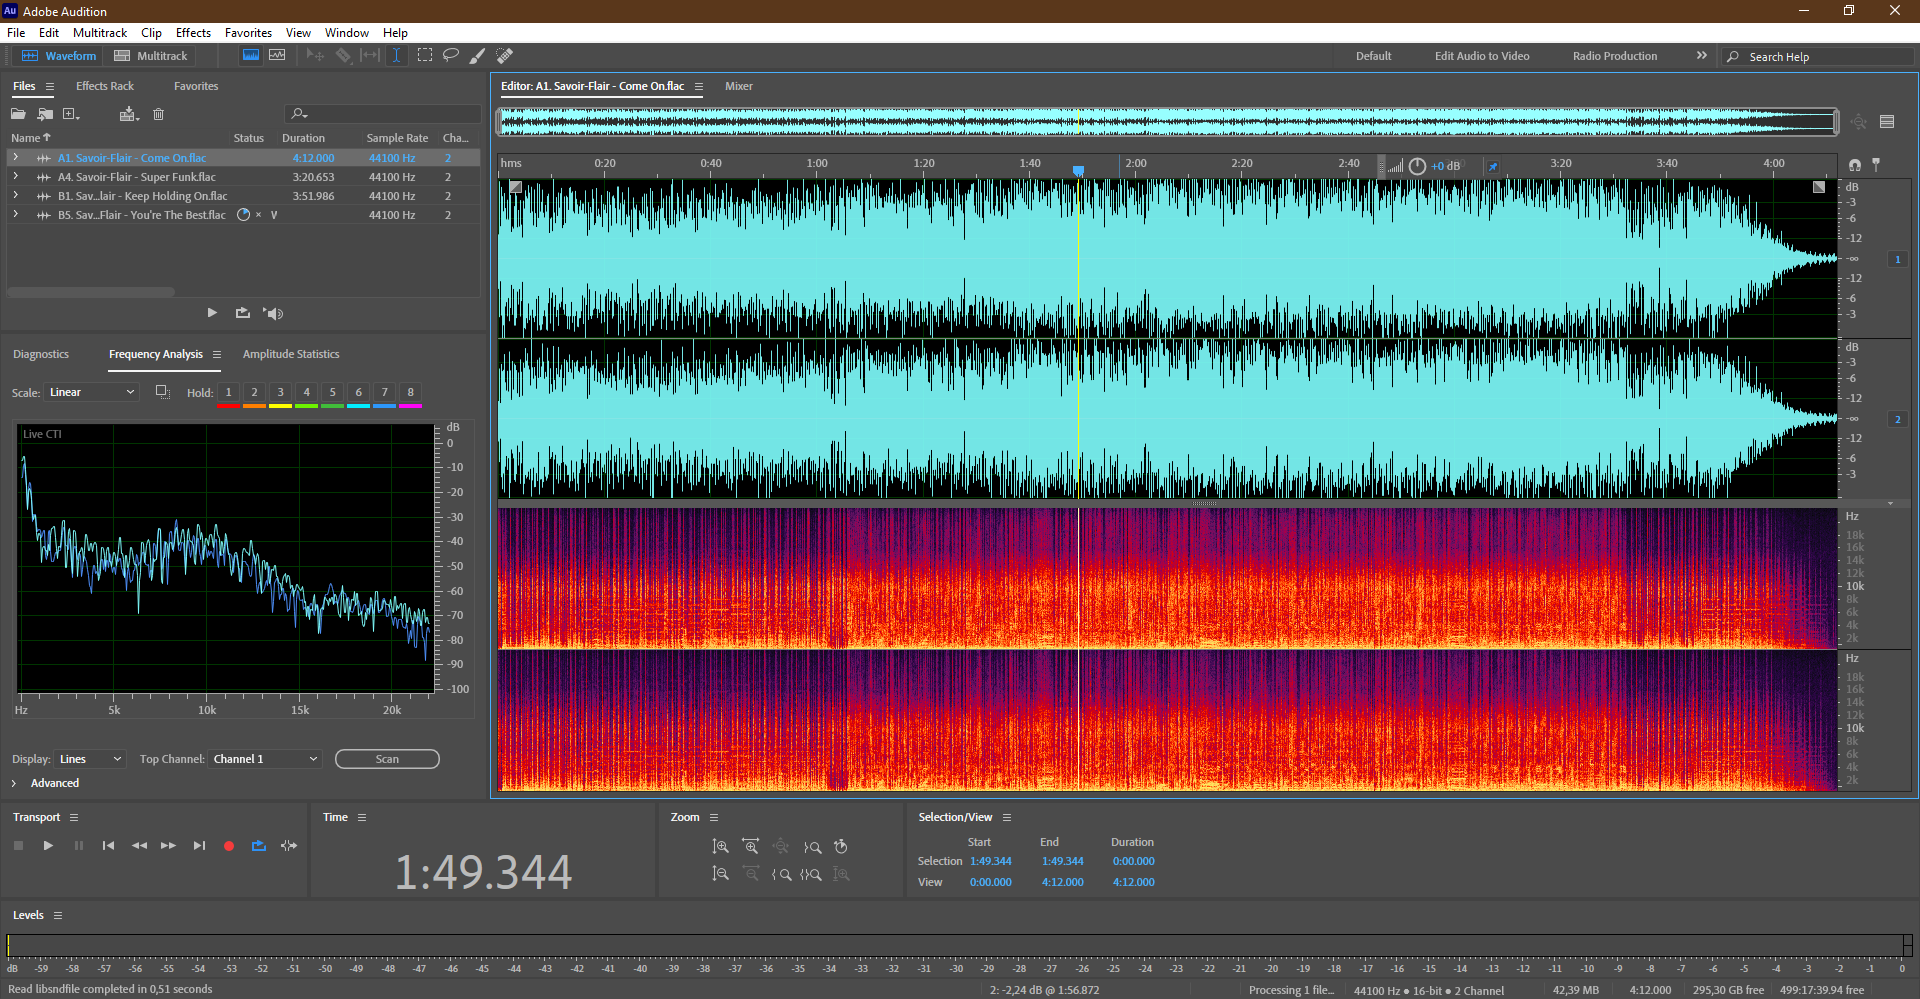Expand A4. Savoir-Flair - Super Funk.flac row
The height and width of the screenshot is (999, 1920).
point(15,176)
